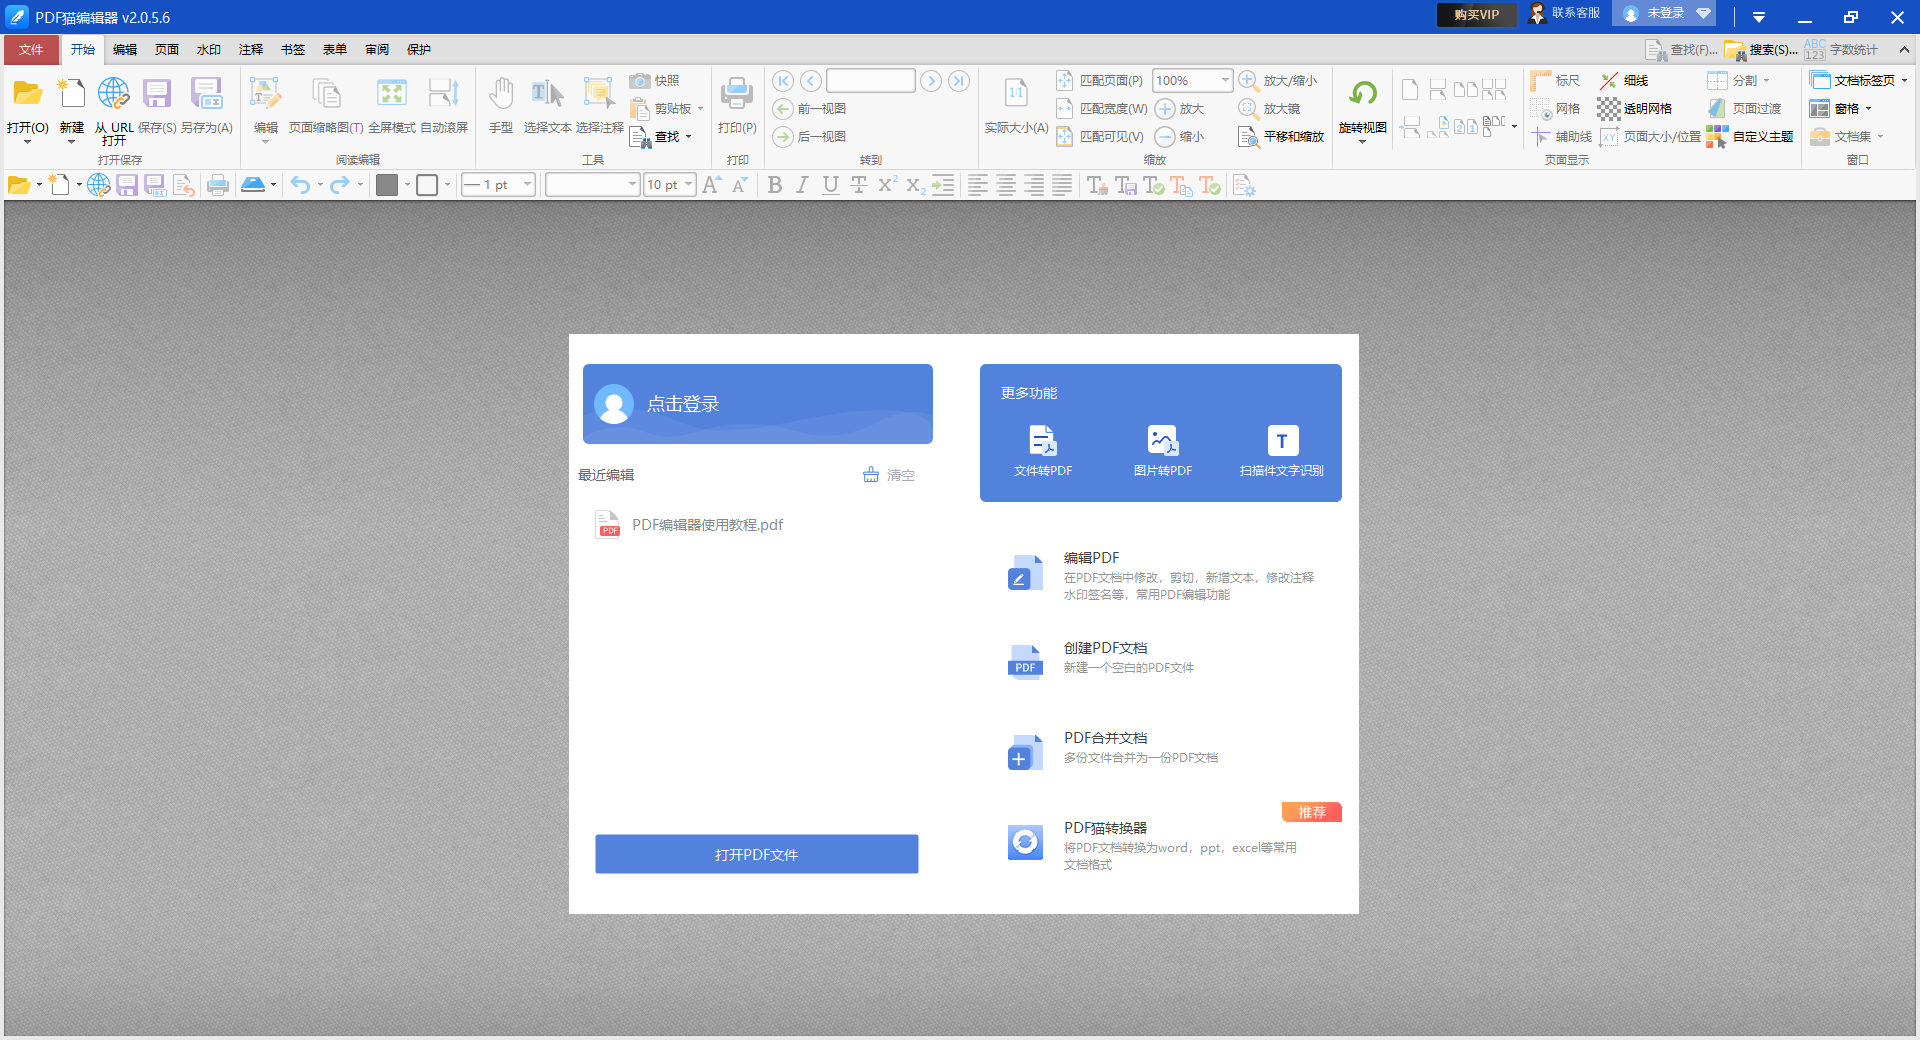Click the 打开PDF文件 button

(x=757, y=854)
